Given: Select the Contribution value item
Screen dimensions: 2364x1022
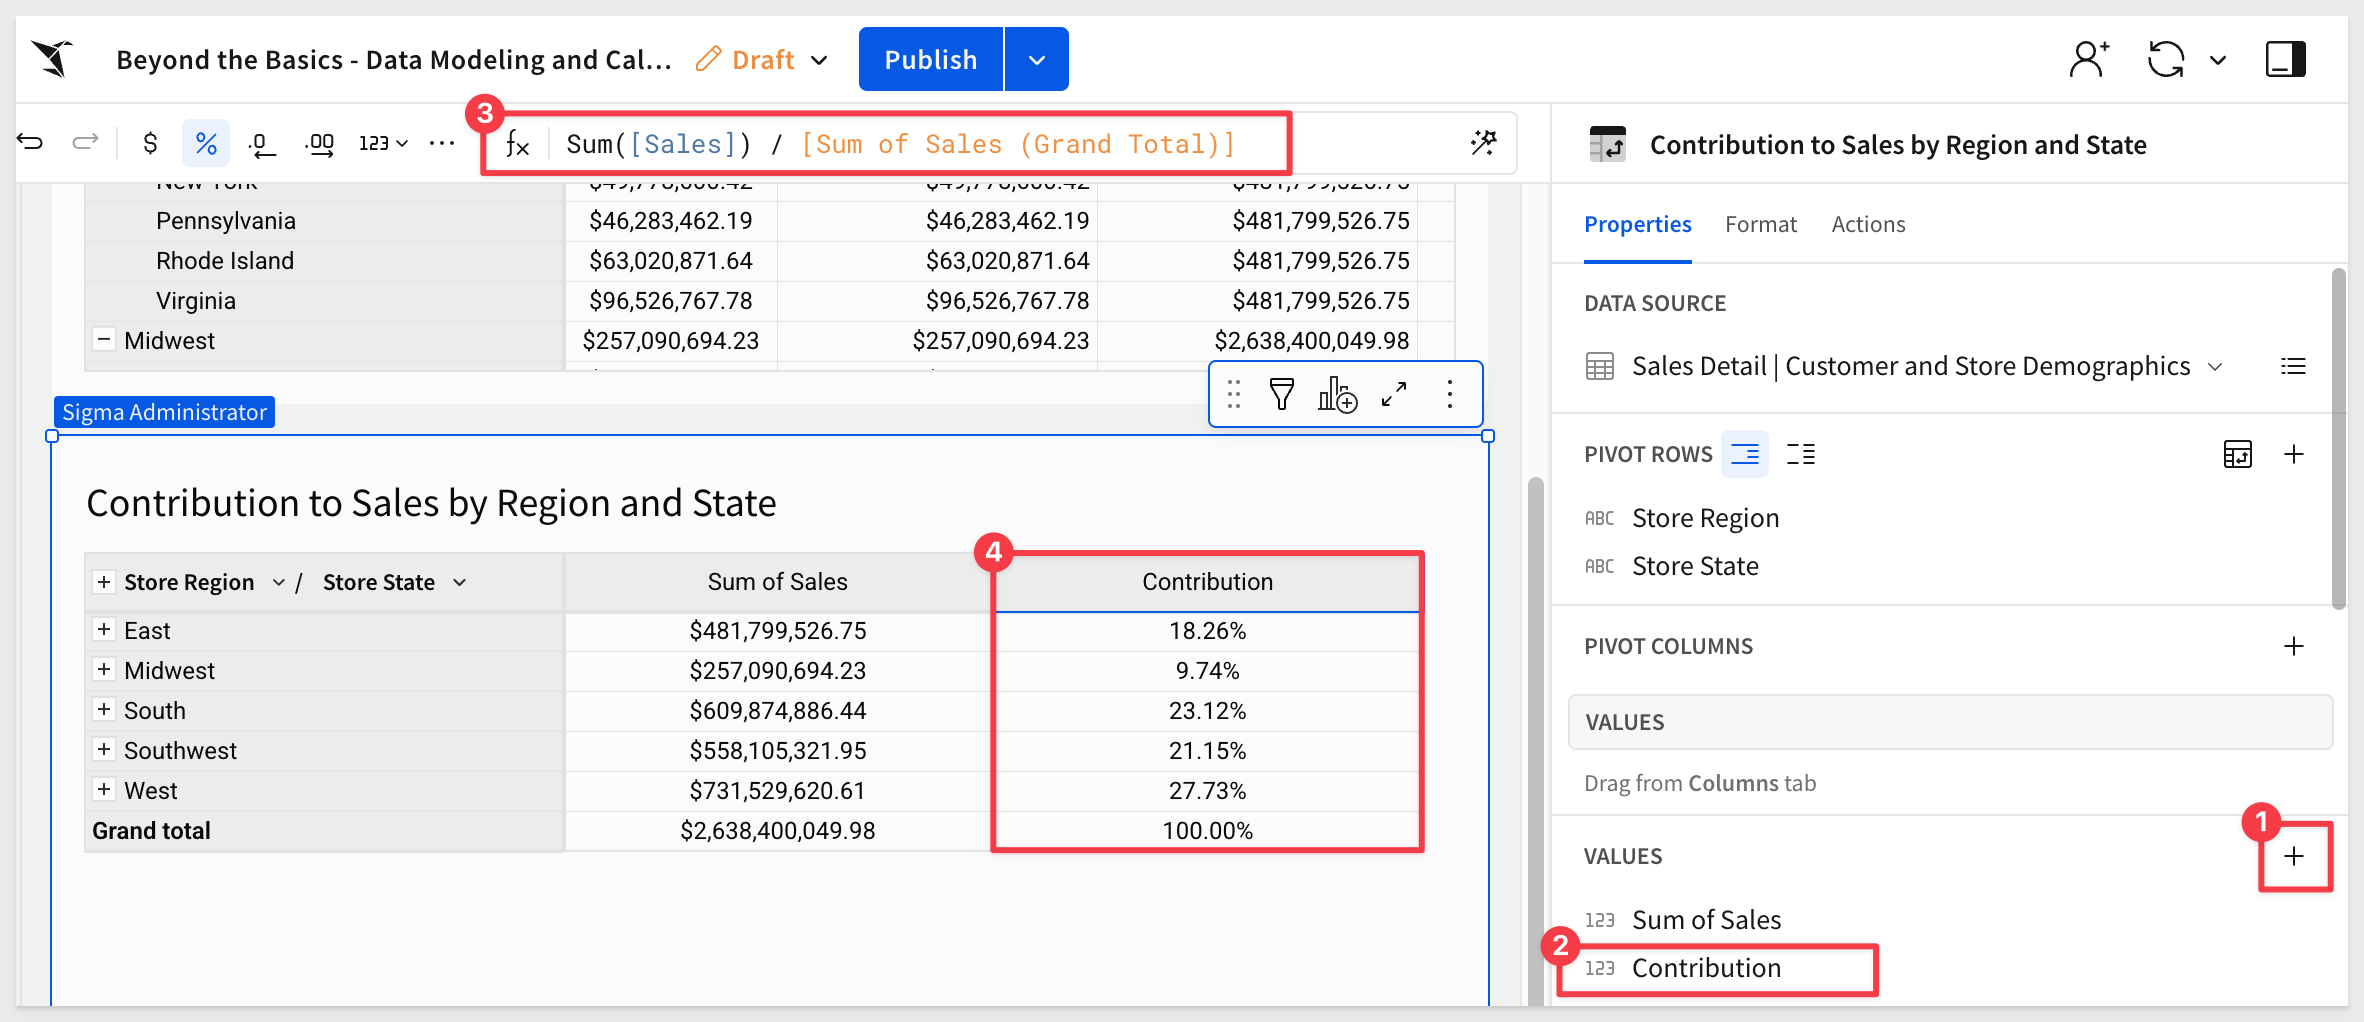Looking at the screenshot, I should tap(1706, 968).
